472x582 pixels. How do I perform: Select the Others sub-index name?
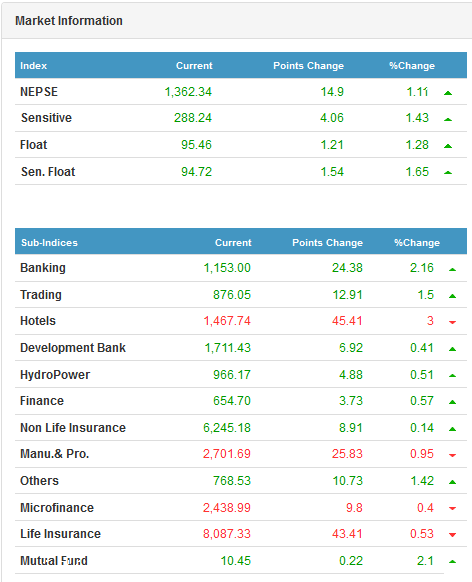click(39, 481)
